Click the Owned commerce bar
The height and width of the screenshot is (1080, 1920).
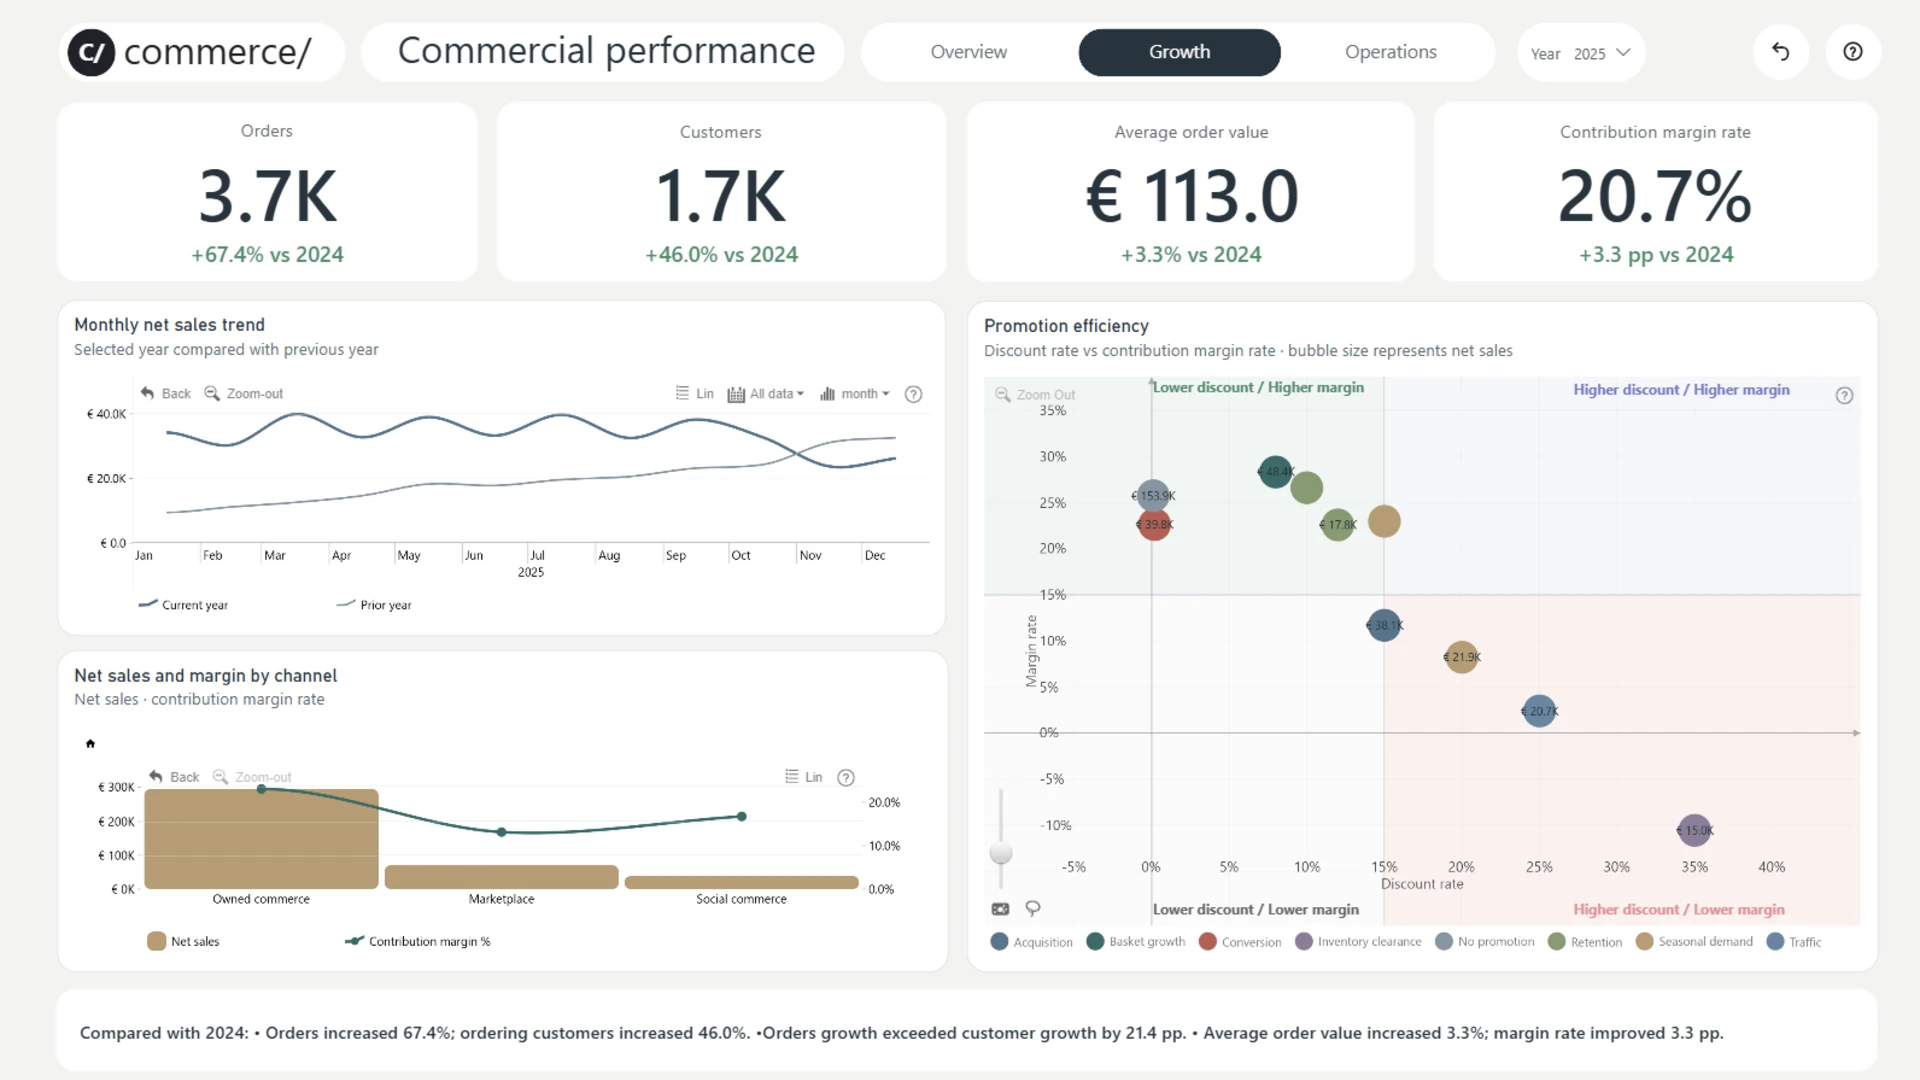pyautogui.click(x=262, y=839)
